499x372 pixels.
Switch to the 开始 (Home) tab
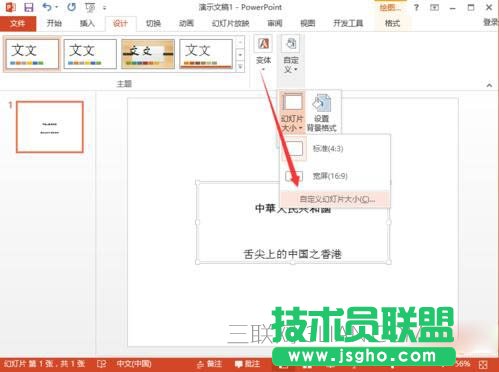click(54, 23)
